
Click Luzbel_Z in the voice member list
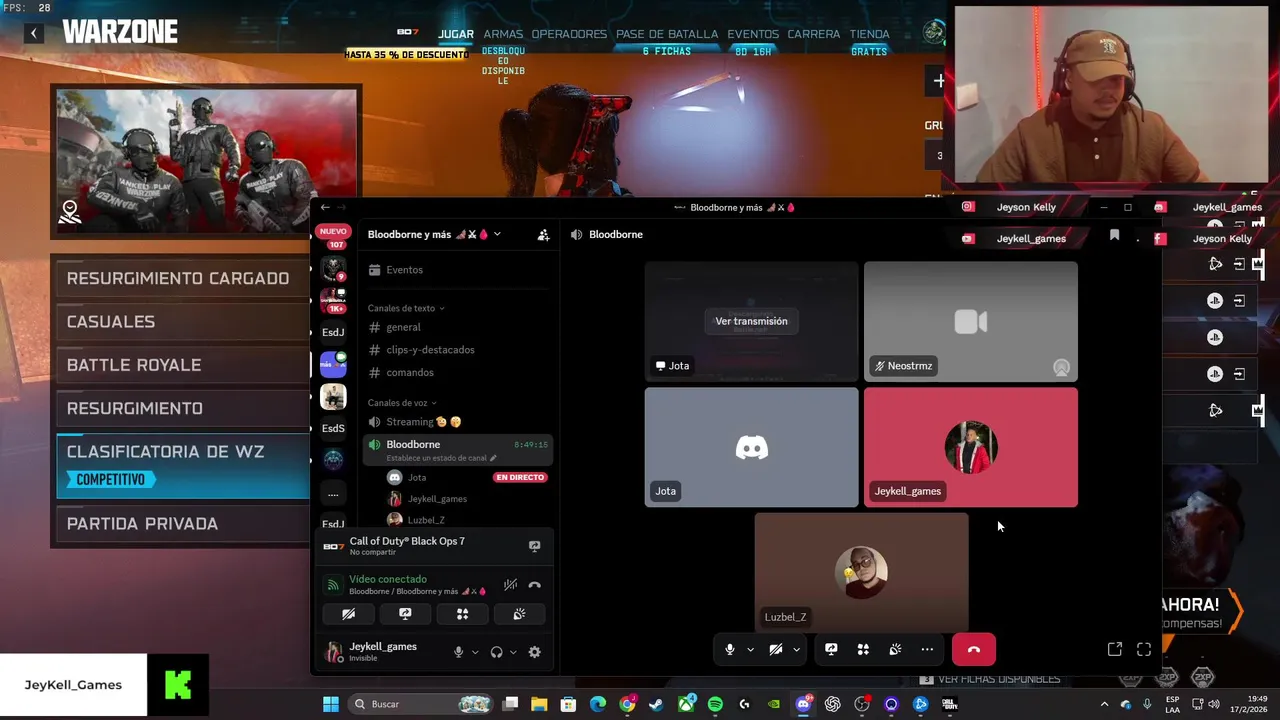pos(426,520)
